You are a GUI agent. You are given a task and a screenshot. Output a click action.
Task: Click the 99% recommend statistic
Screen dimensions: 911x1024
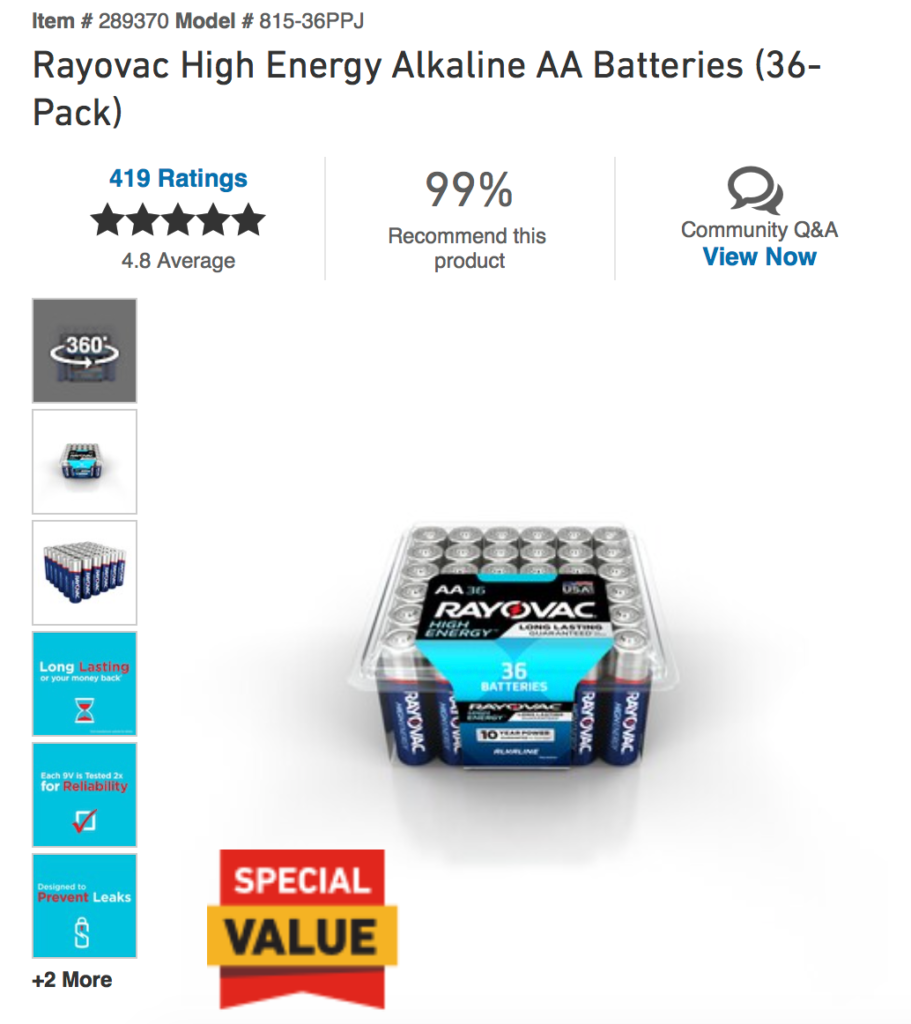click(469, 190)
